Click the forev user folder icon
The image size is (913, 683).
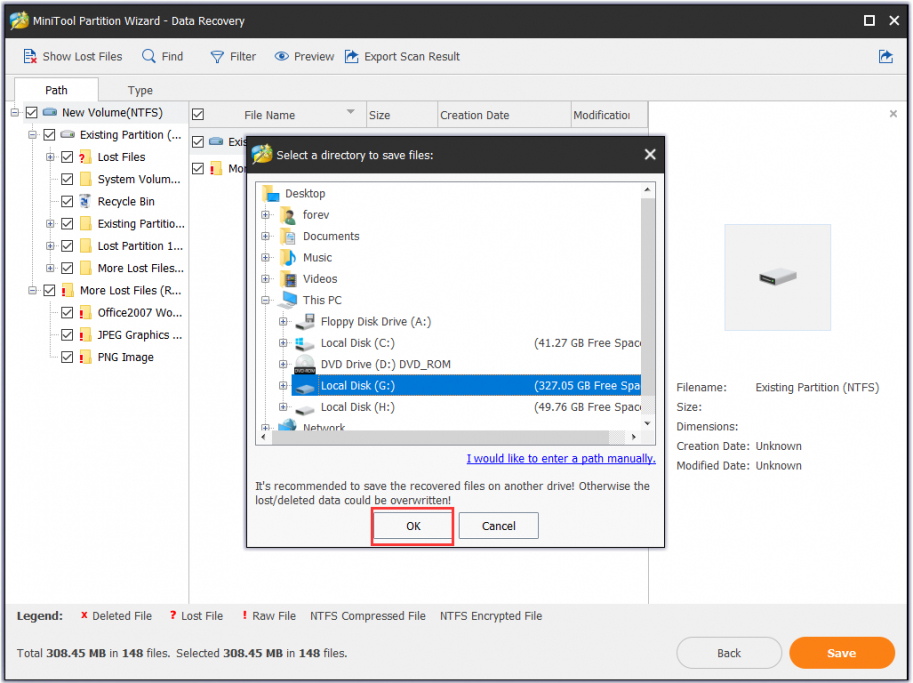pyautogui.click(x=289, y=215)
